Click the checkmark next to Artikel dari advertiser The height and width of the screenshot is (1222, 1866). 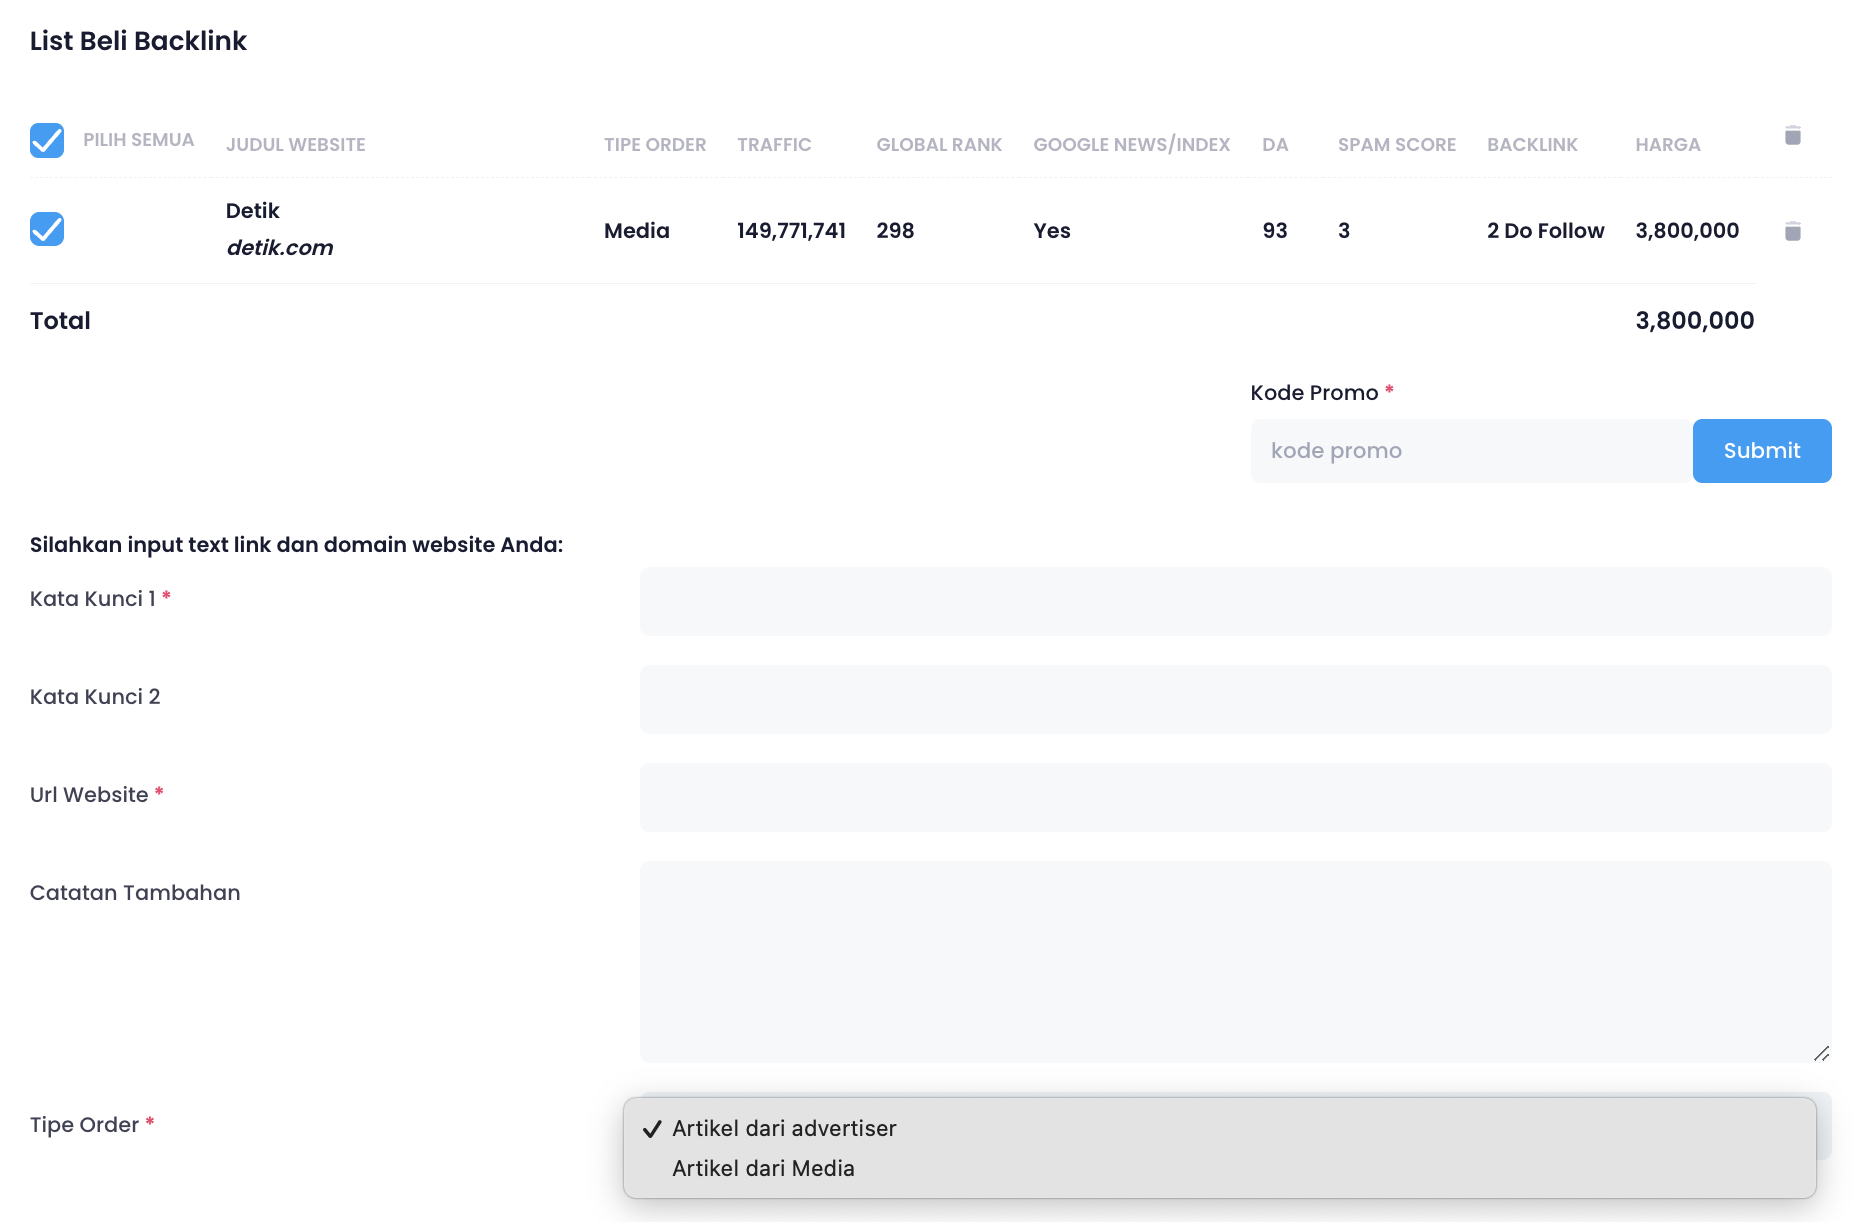click(653, 1128)
